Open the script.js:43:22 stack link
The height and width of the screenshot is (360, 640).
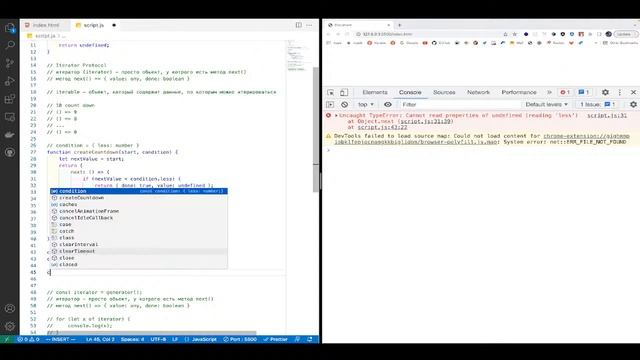pos(382,127)
